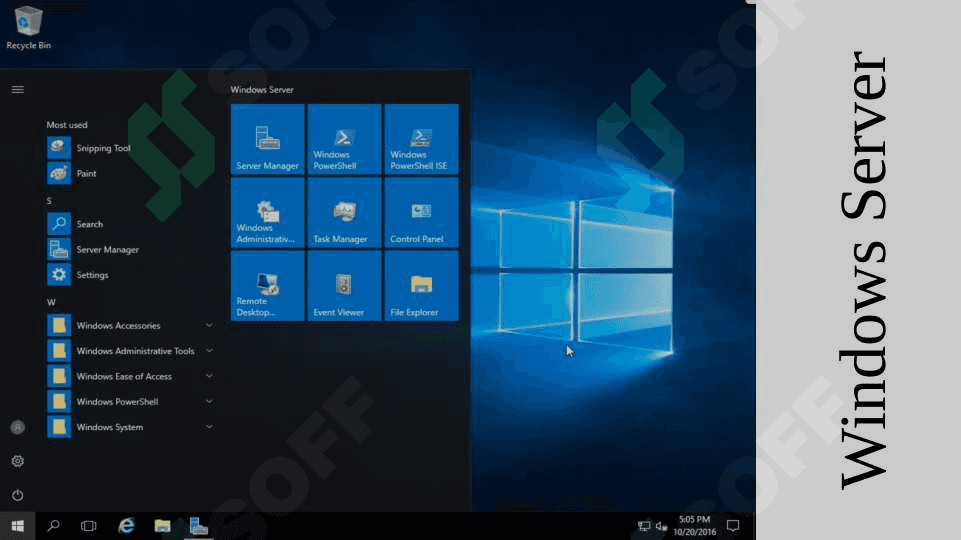Open the Windows Administrative Tools tile
This screenshot has height=540, width=961.
tap(268, 213)
